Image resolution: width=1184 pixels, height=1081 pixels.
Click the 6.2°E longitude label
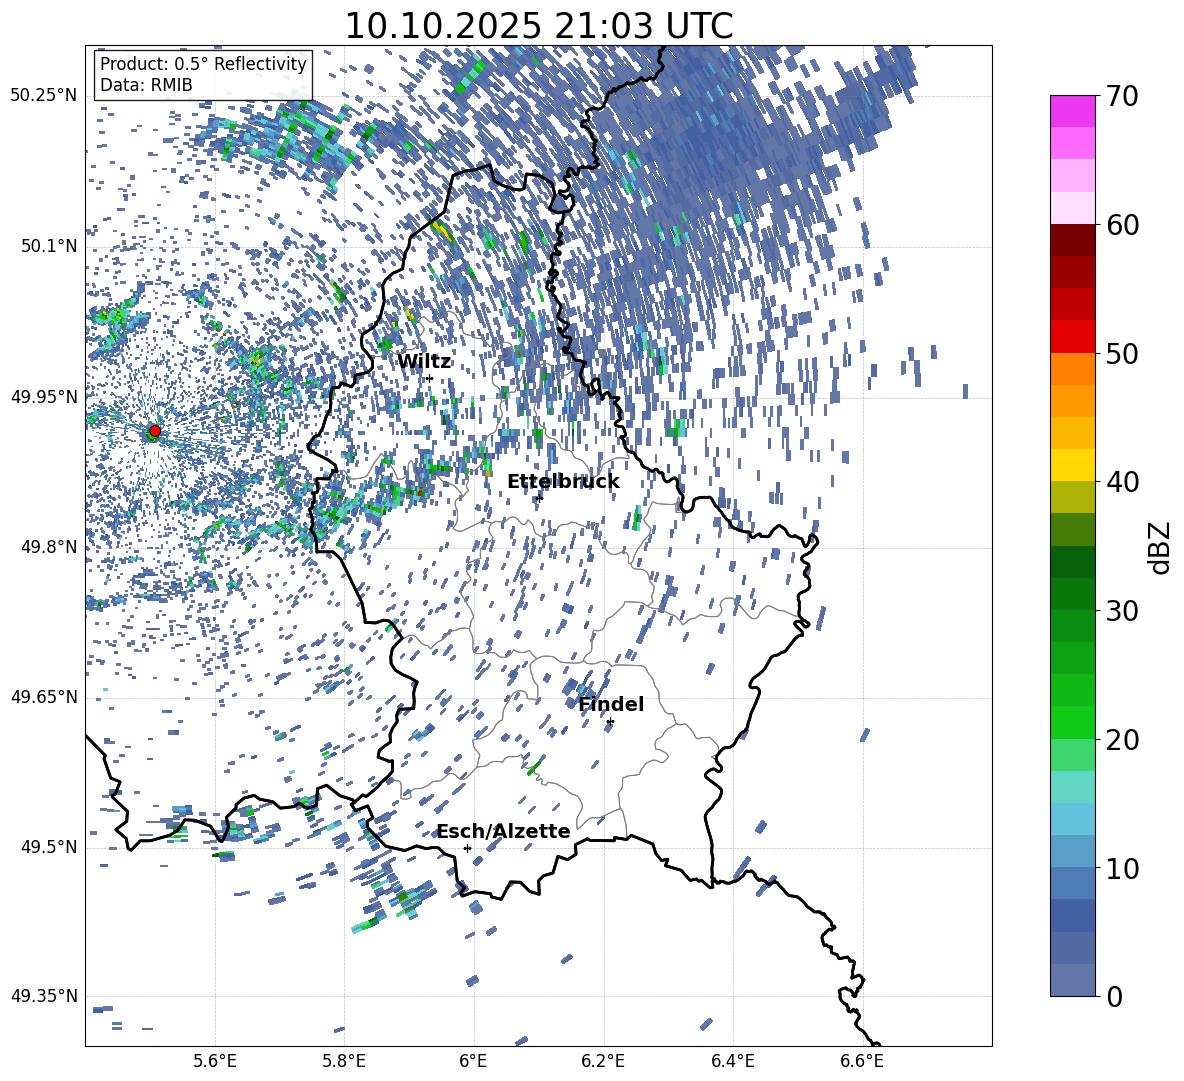[x=603, y=1061]
